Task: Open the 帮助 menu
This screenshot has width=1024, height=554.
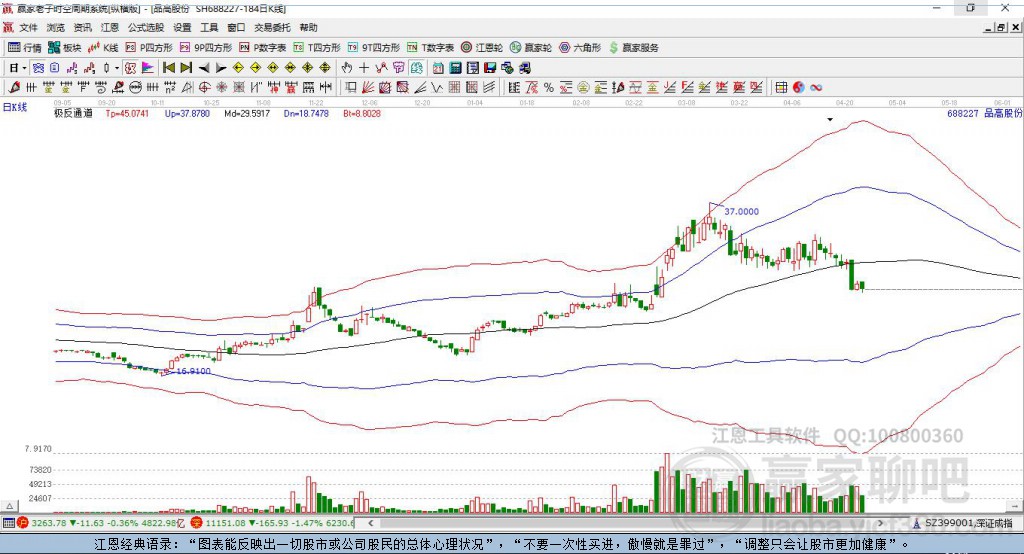Action: pyautogui.click(x=308, y=27)
